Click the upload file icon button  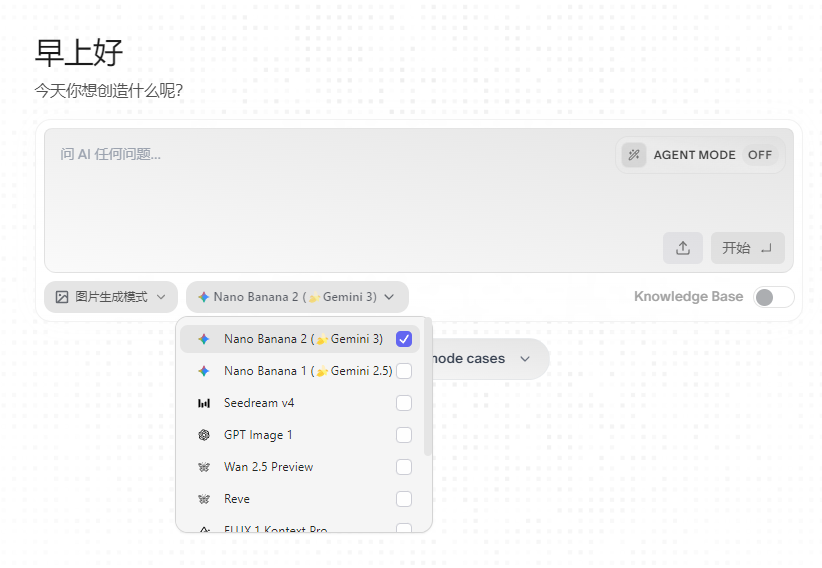click(x=683, y=248)
